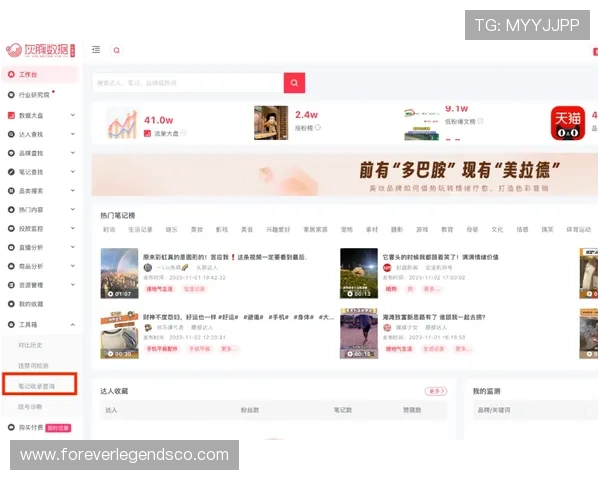Image resolution: width=600 pixels, height=480 pixels.
Task: Select the 摄影 category tab
Action: click(397, 229)
